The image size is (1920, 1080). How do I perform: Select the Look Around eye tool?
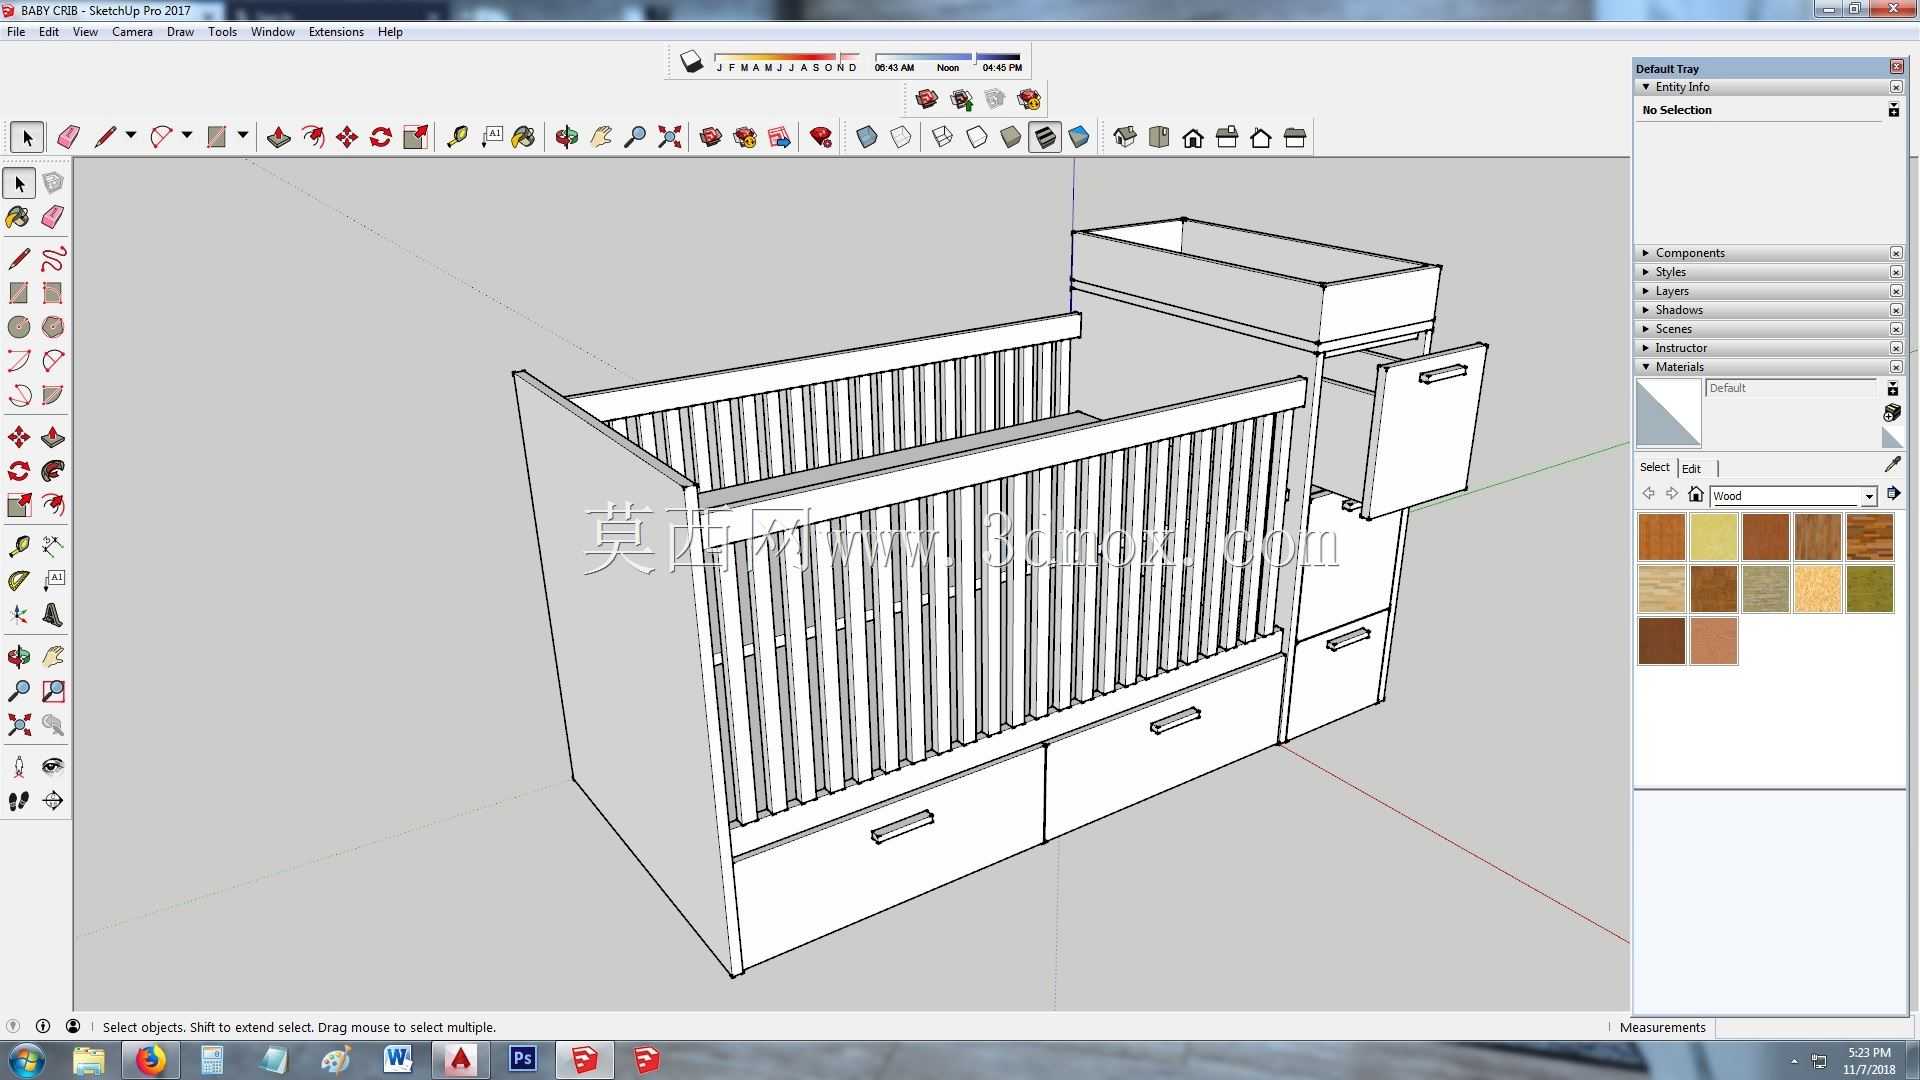[x=53, y=767]
